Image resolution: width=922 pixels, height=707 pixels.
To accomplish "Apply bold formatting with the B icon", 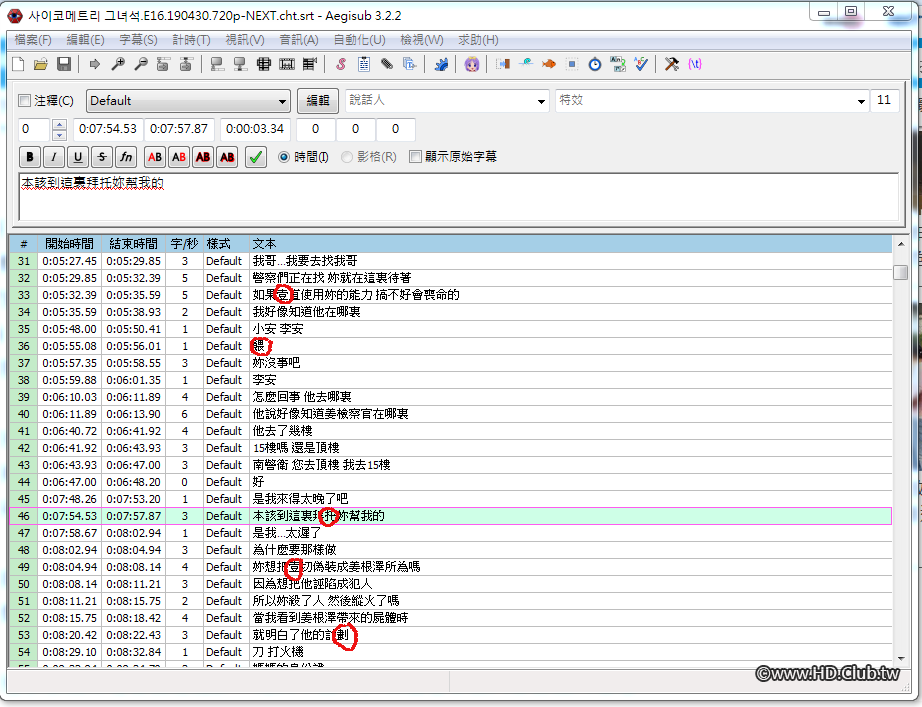I will coord(29,157).
